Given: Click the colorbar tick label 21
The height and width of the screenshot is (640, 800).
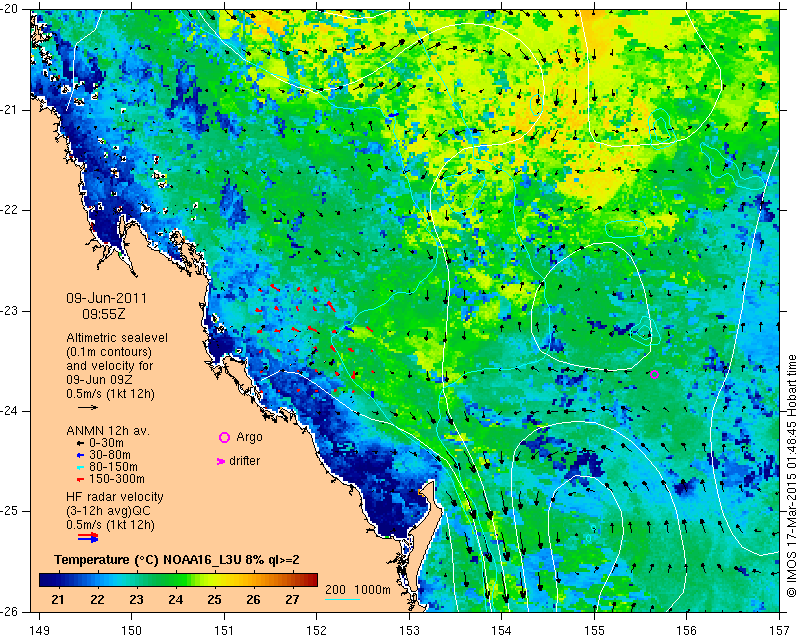Looking at the screenshot, I should [x=58, y=600].
